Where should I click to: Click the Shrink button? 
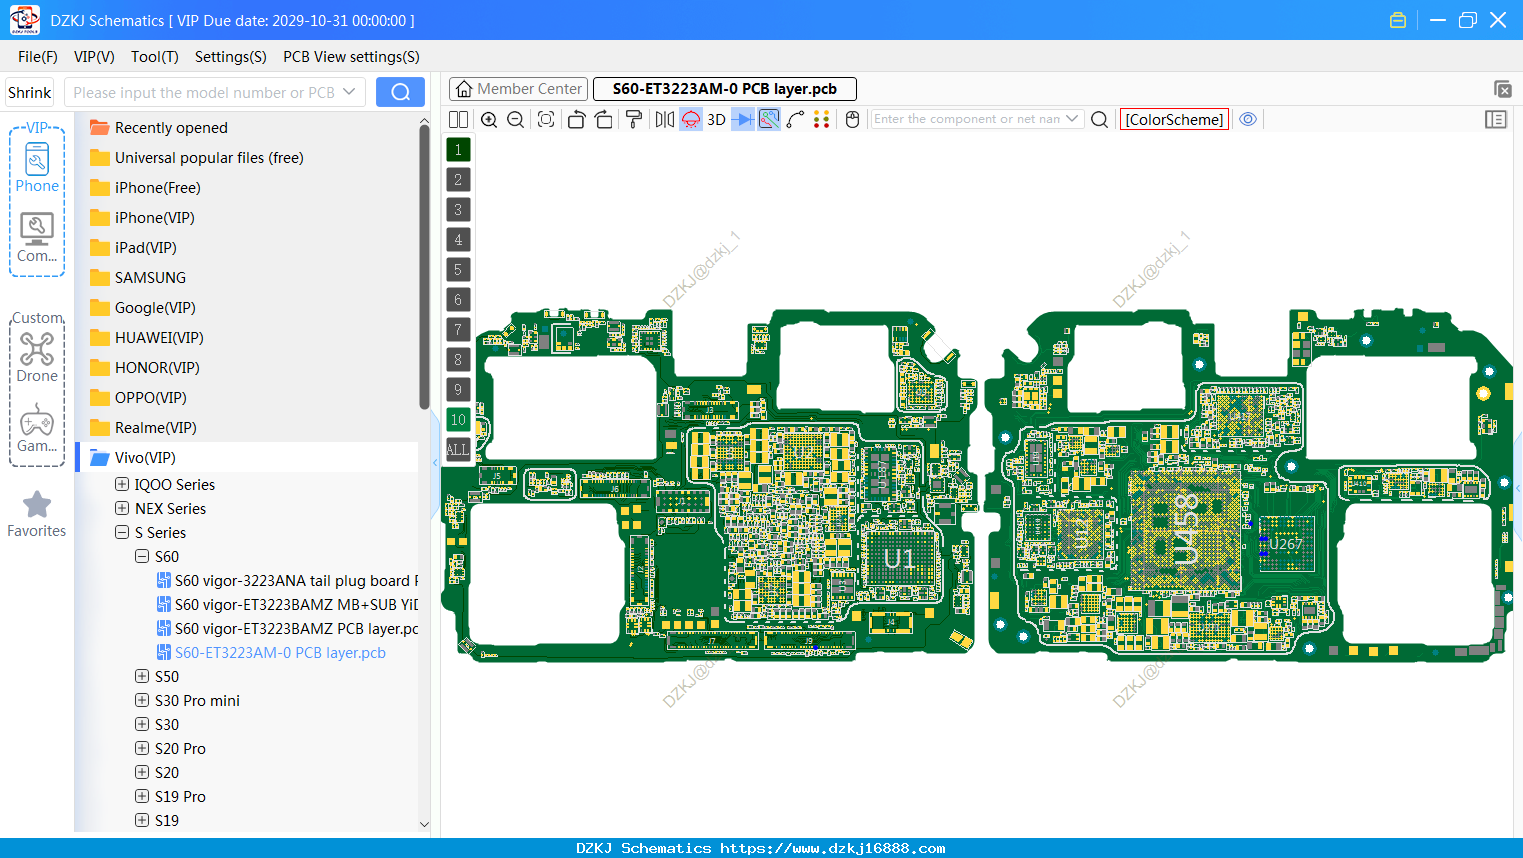30,93
